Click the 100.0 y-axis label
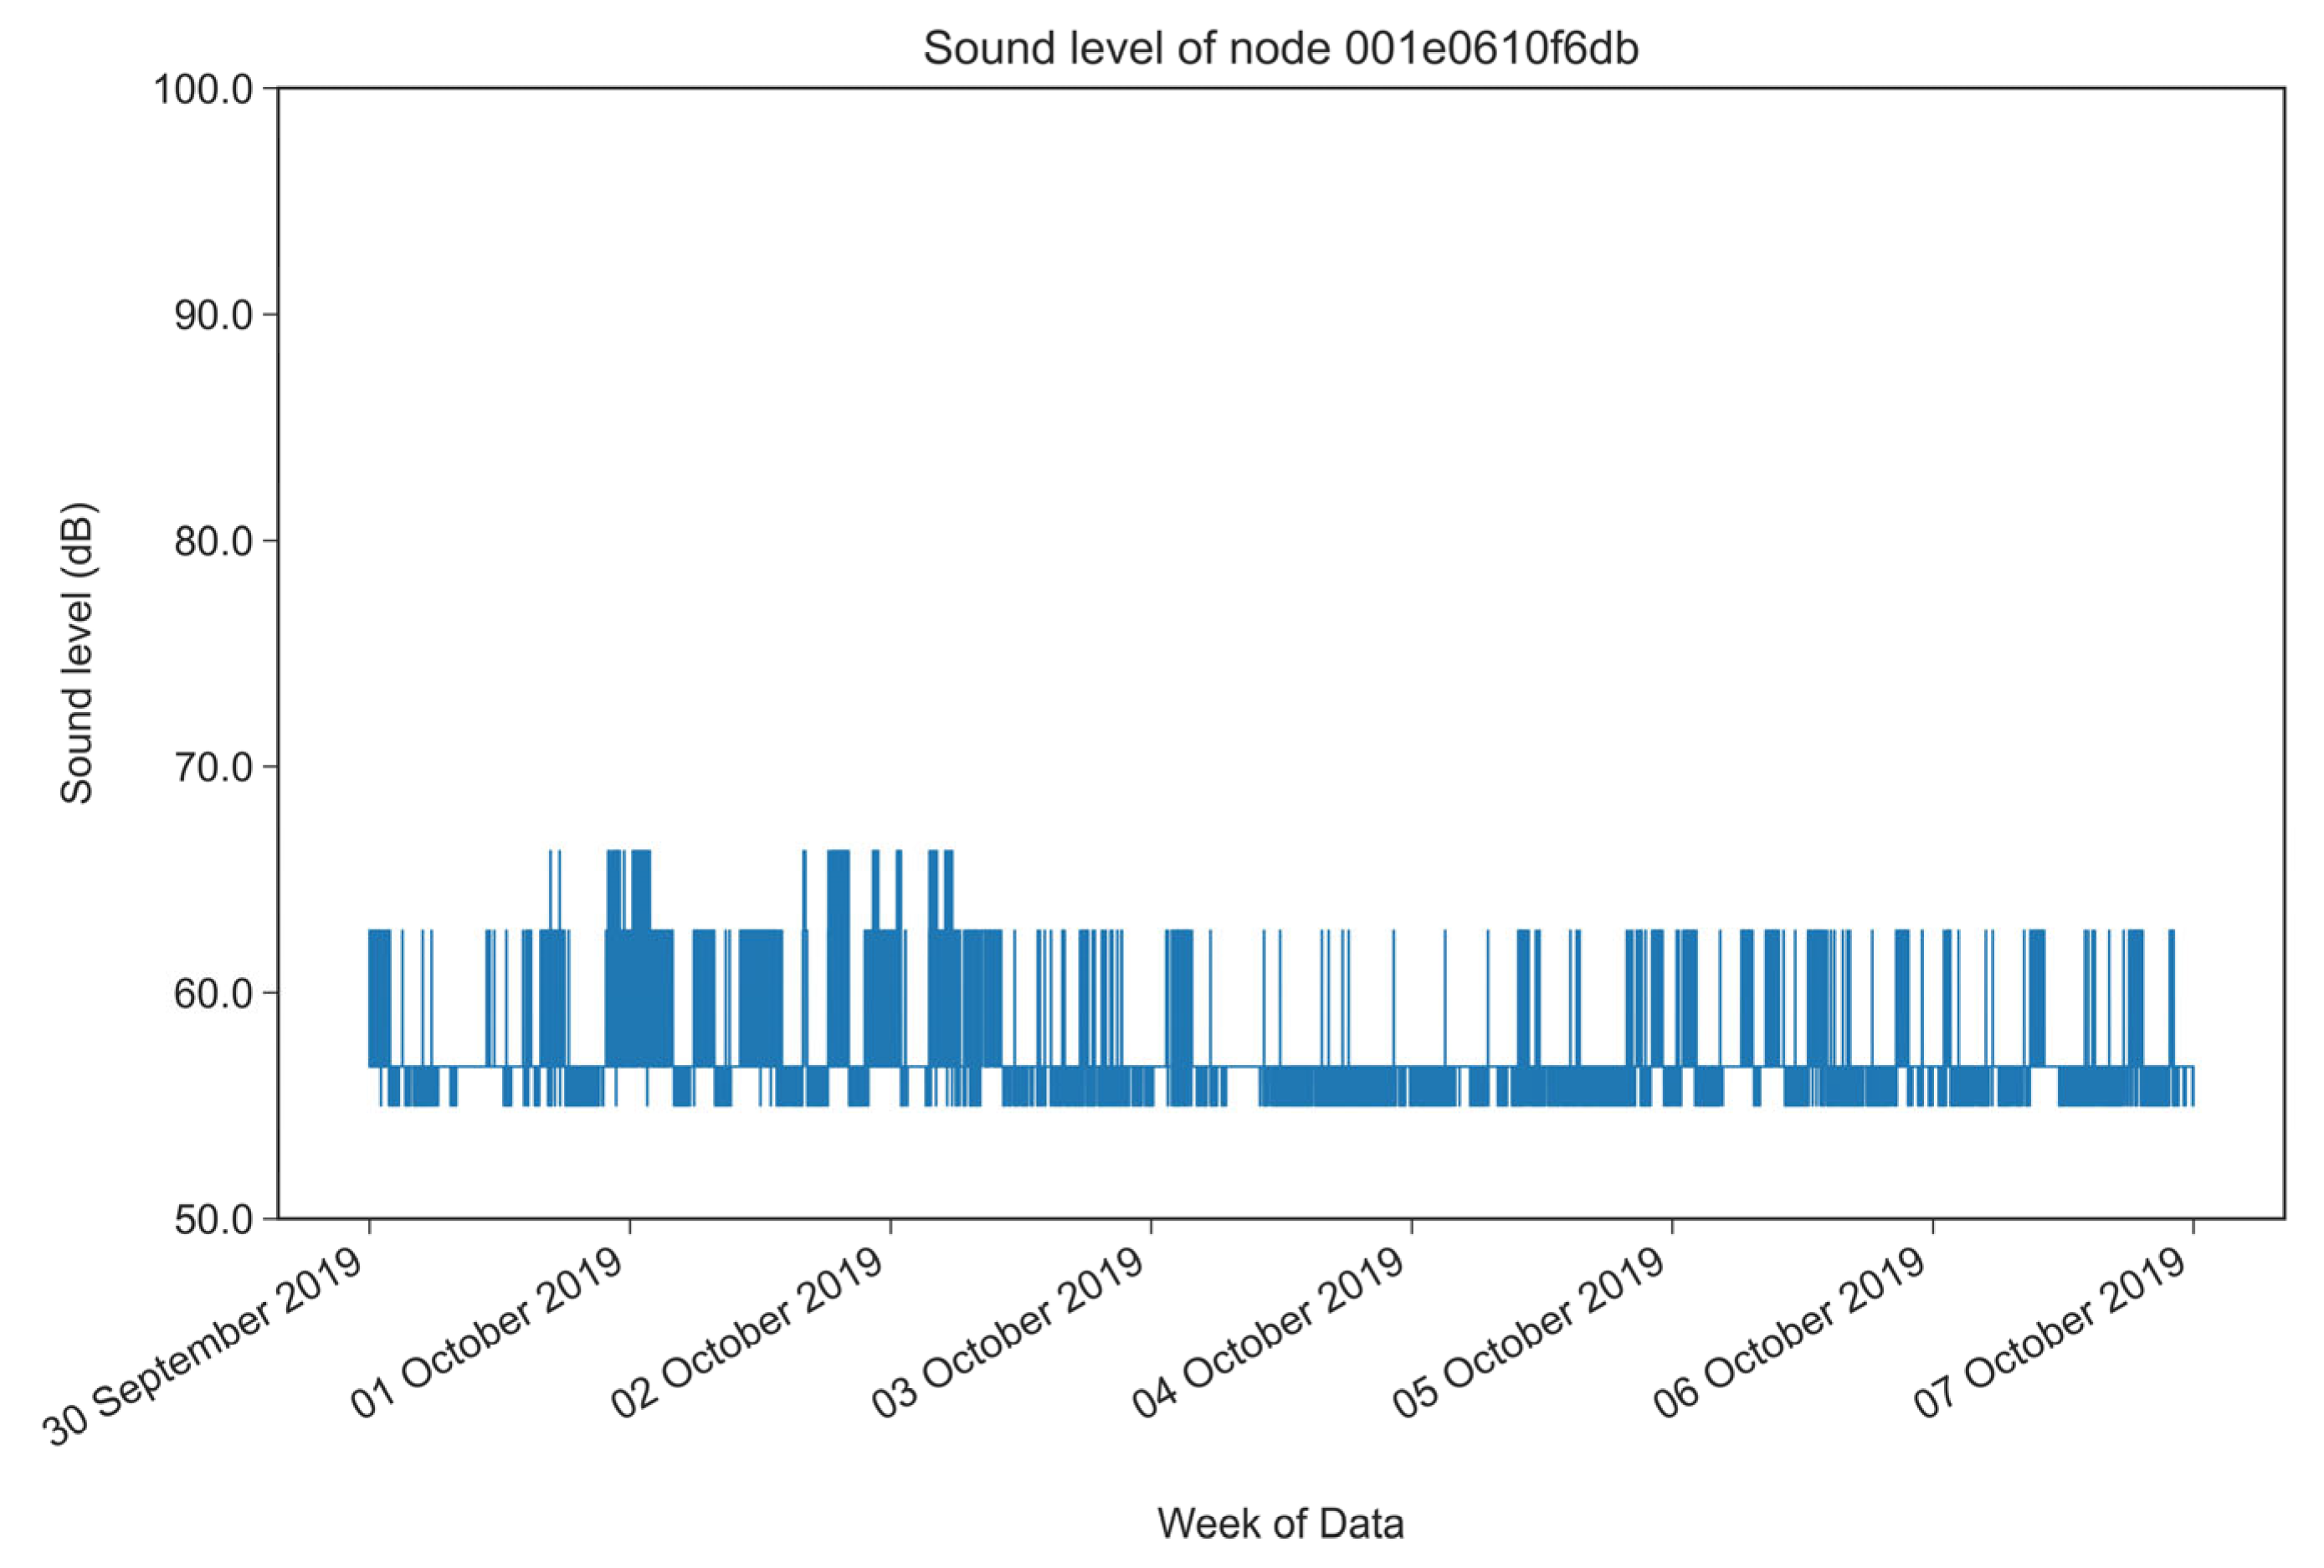 tap(206, 88)
